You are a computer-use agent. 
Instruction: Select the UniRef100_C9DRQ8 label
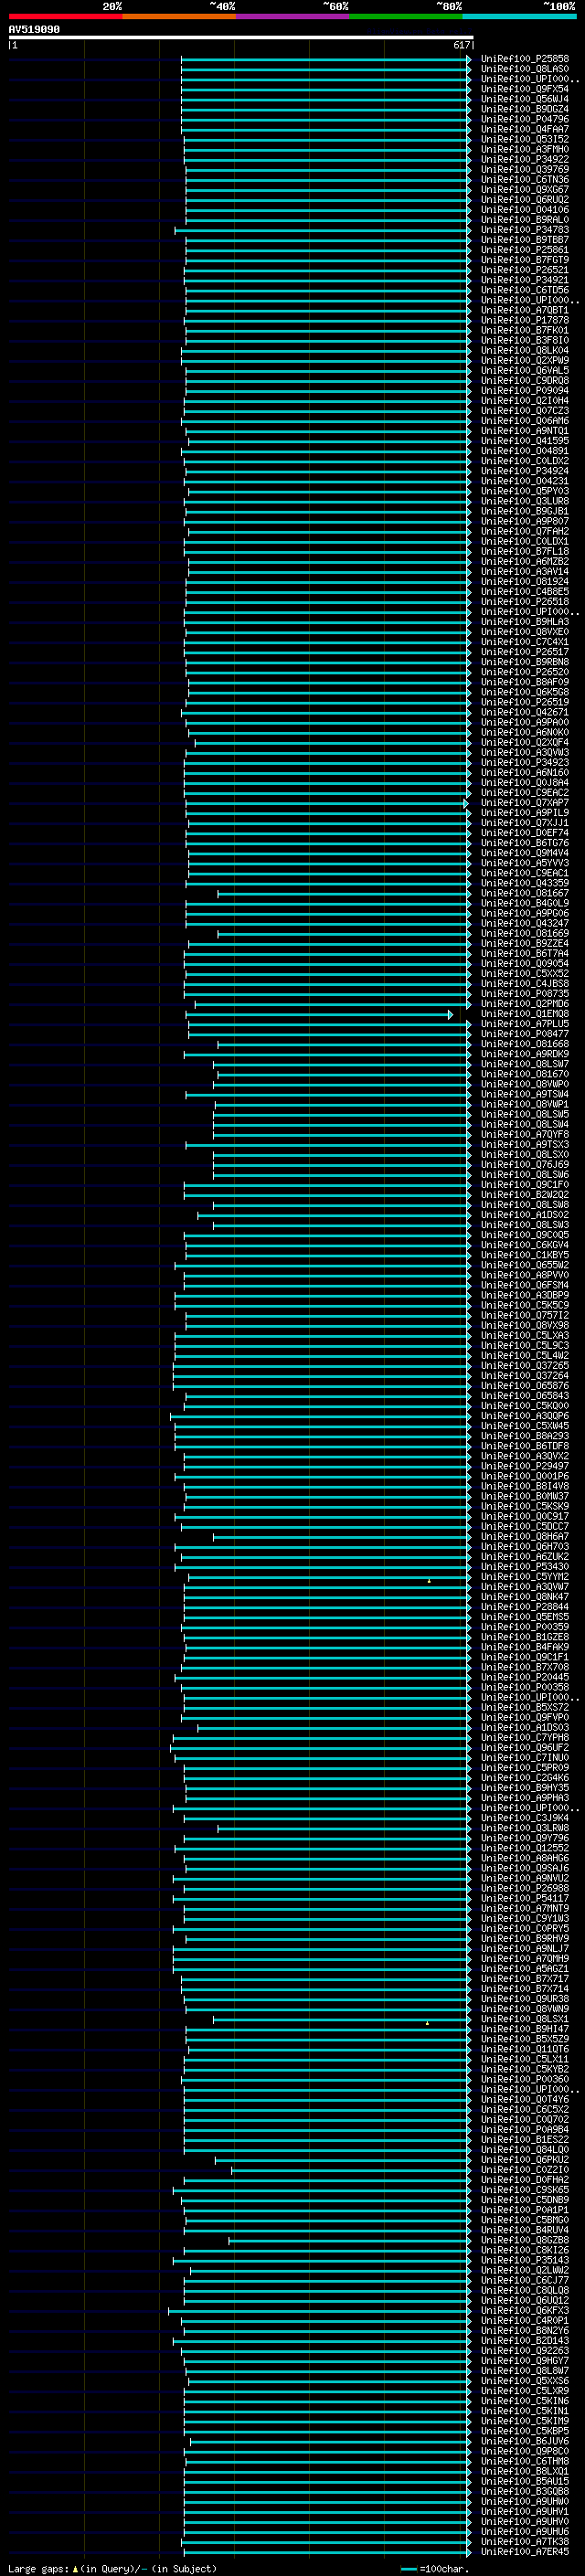(525, 380)
